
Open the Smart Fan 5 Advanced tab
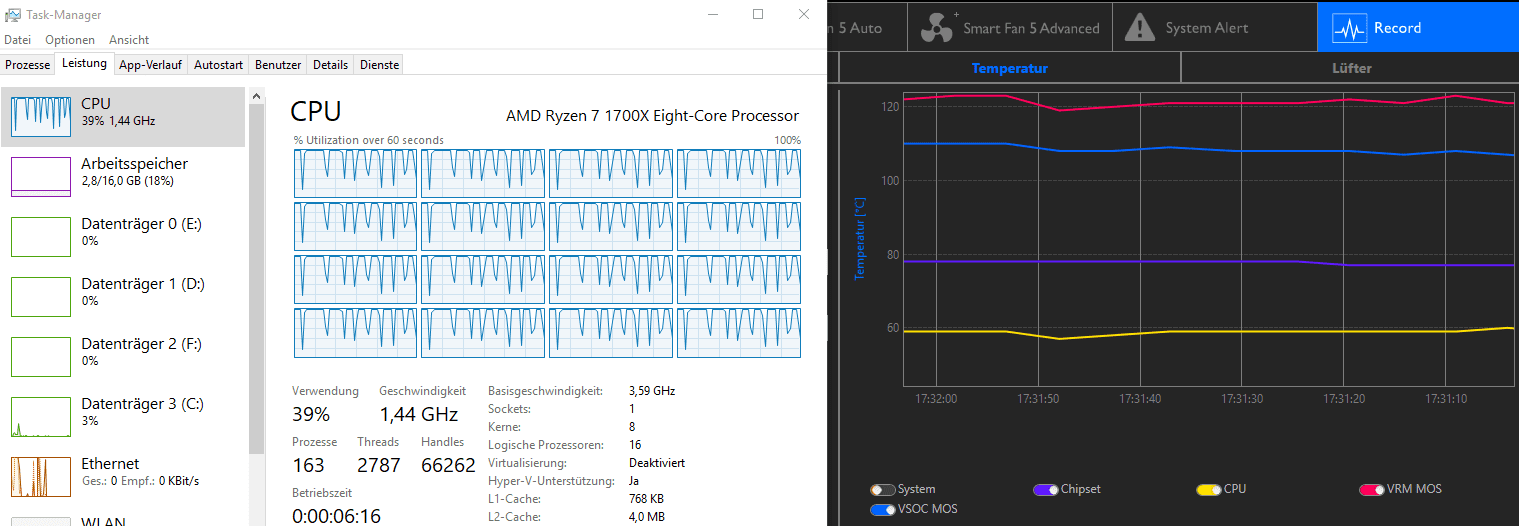pyautogui.click(x=1010, y=28)
